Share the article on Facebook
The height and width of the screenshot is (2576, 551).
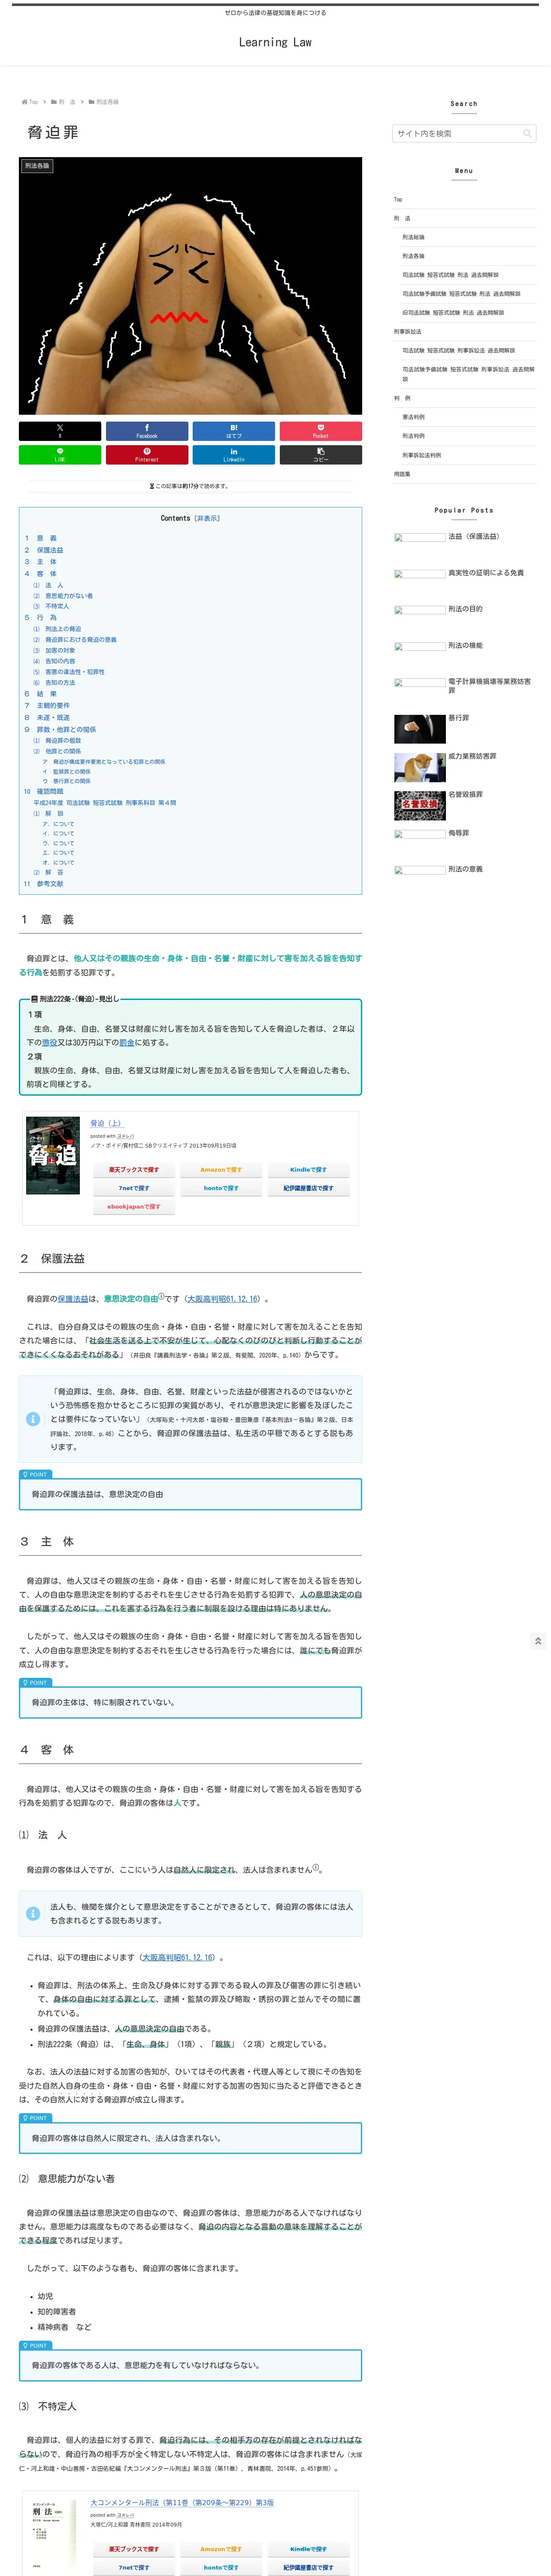tap(147, 431)
